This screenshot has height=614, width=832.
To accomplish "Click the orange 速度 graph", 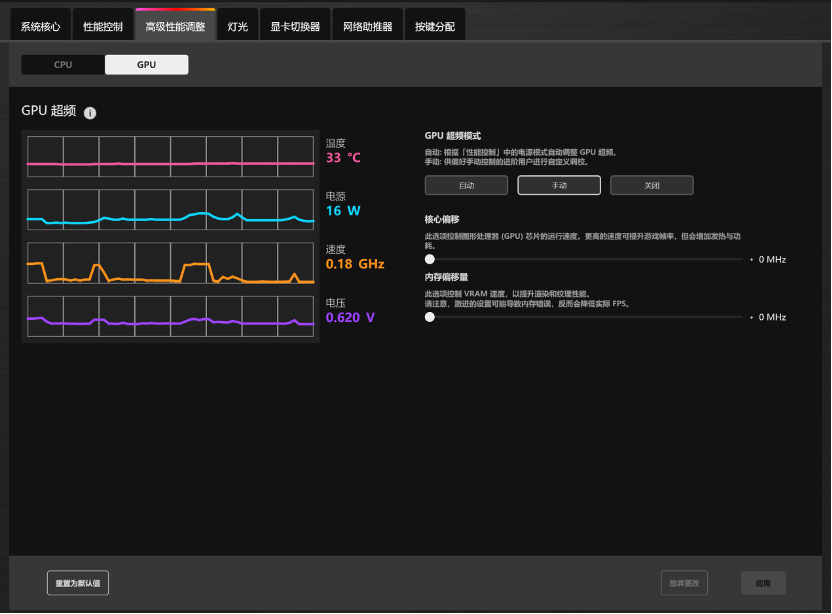I will [170, 263].
